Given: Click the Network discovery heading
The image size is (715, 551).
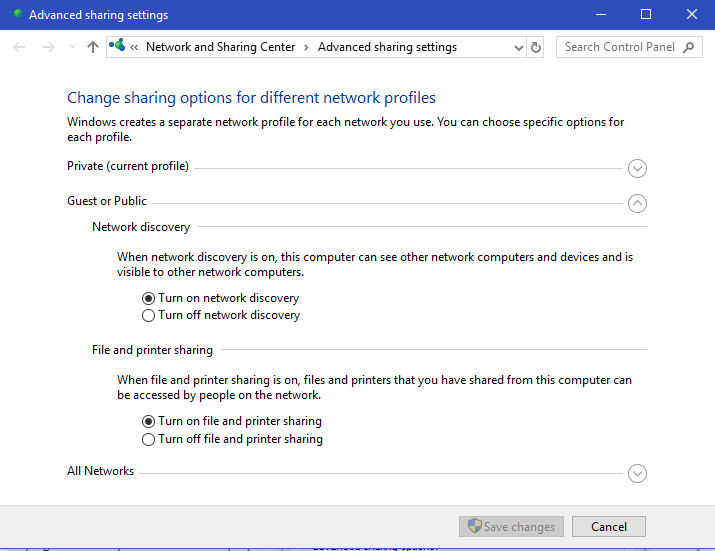Looking at the screenshot, I should click(141, 227).
